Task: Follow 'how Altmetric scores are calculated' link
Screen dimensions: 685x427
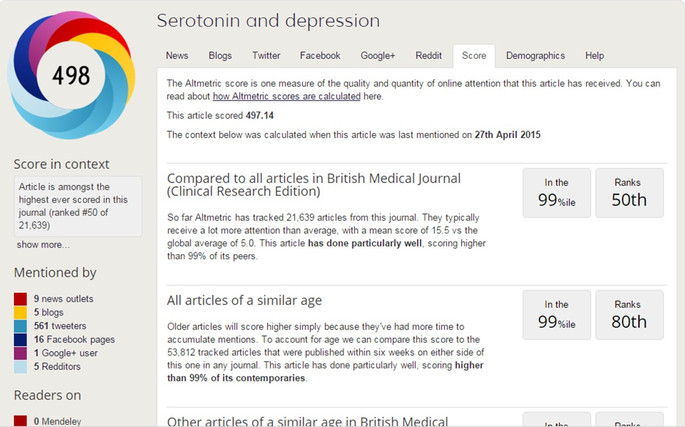Action: (287, 96)
